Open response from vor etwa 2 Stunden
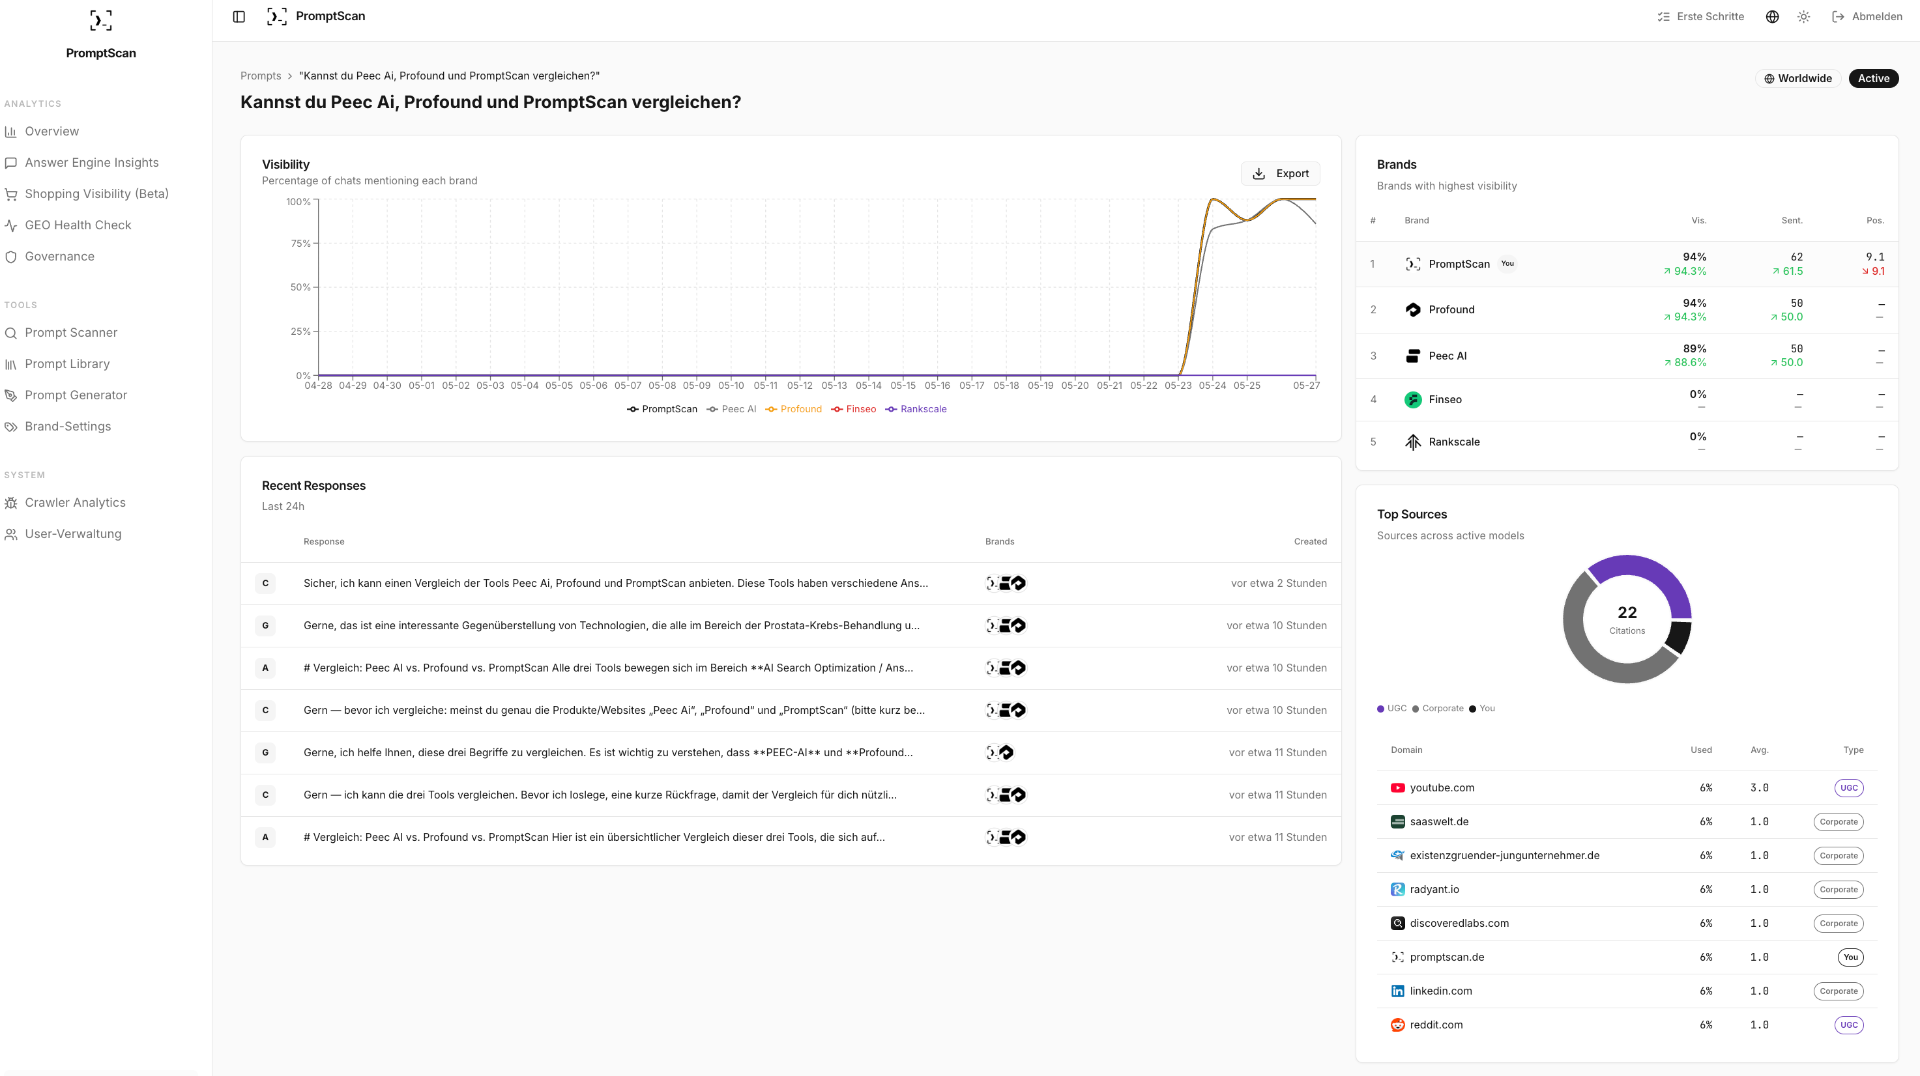Image resolution: width=1920 pixels, height=1076 pixels. click(791, 584)
